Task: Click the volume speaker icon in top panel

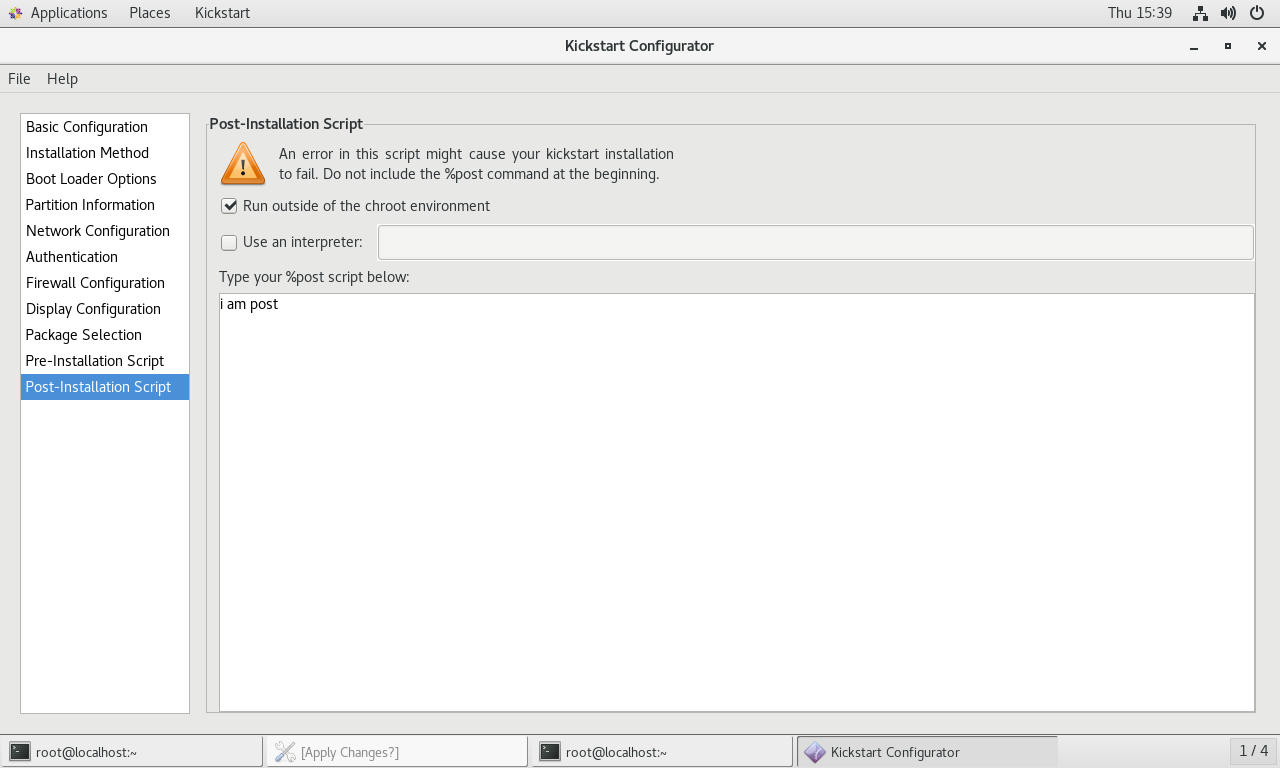Action: [x=1228, y=13]
